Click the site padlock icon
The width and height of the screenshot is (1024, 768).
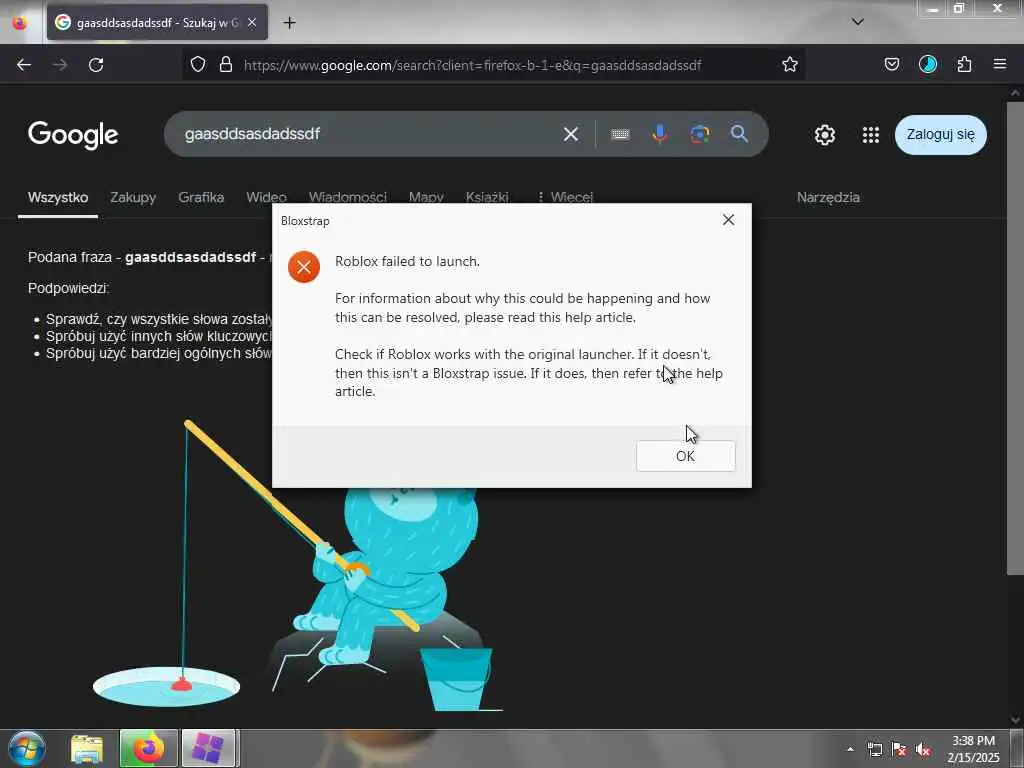point(226,64)
